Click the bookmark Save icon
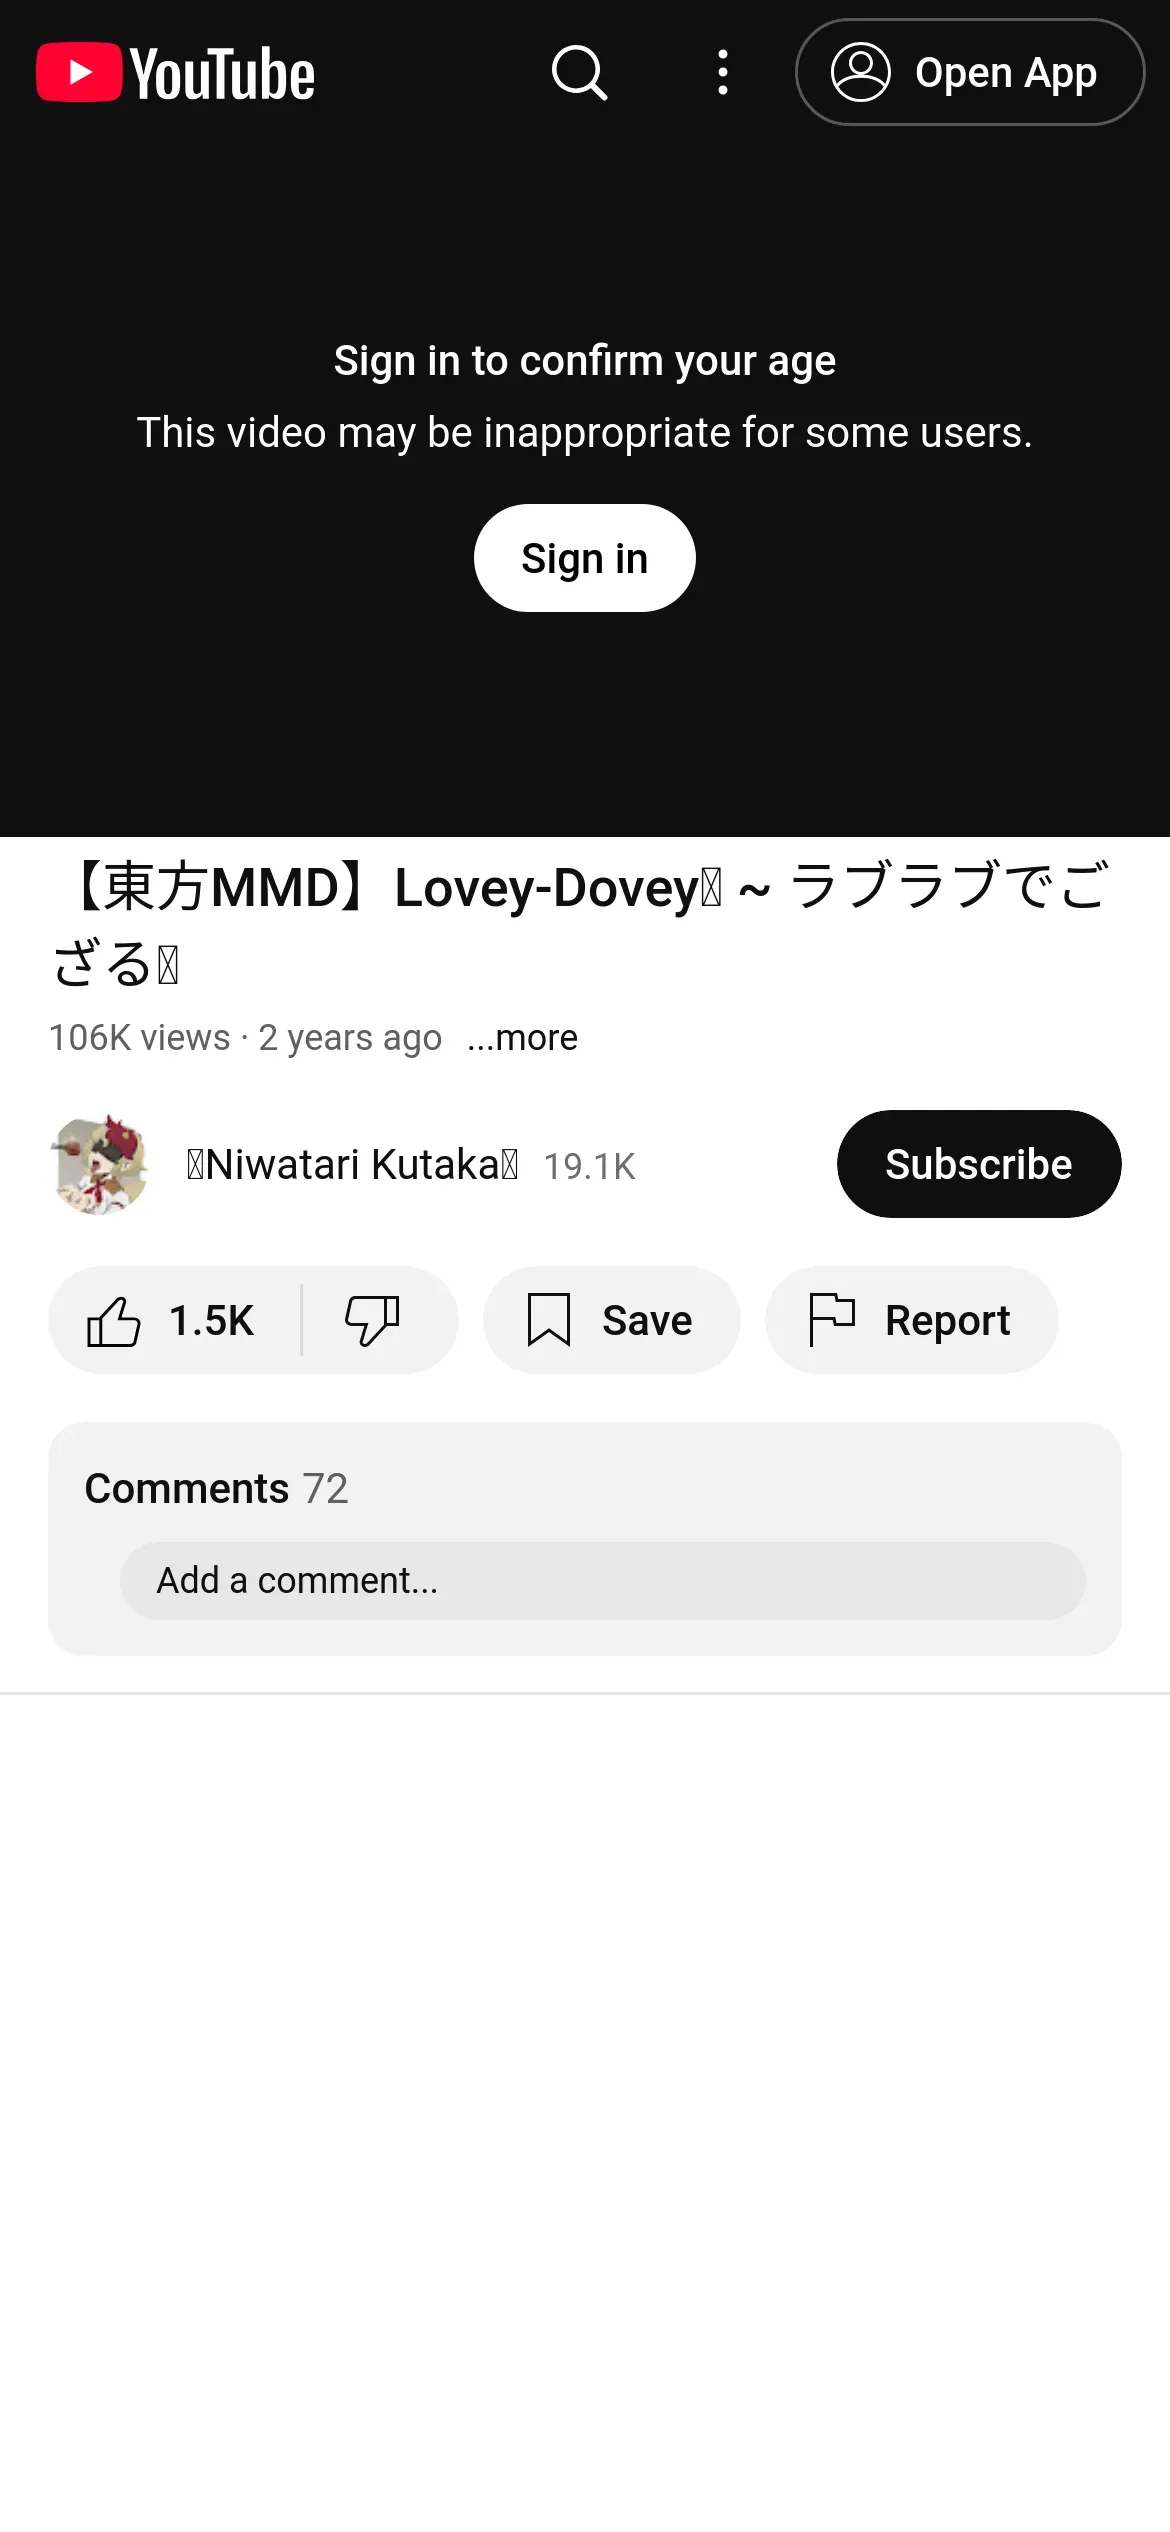Image resolution: width=1170 pixels, height=2532 pixels. click(549, 1320)
